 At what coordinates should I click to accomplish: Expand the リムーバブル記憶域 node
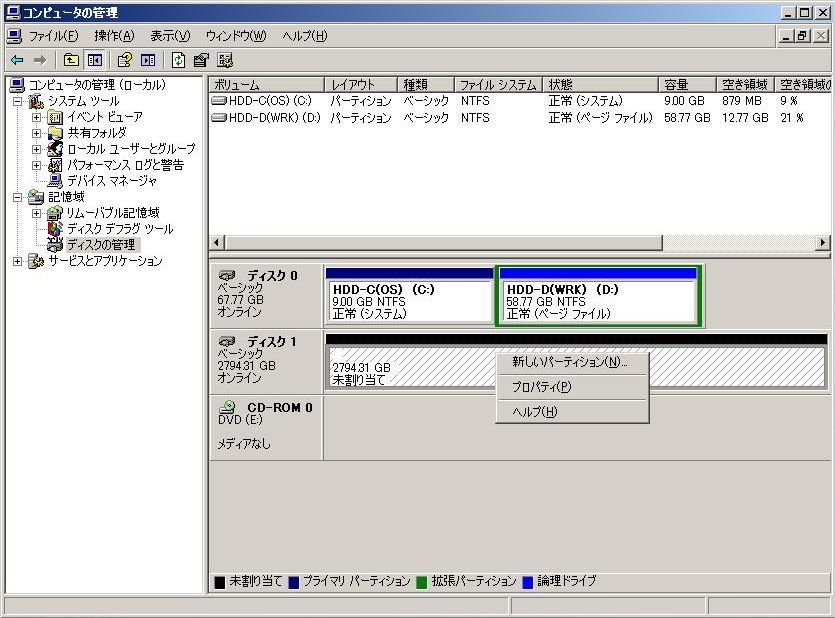pos(36,213)
